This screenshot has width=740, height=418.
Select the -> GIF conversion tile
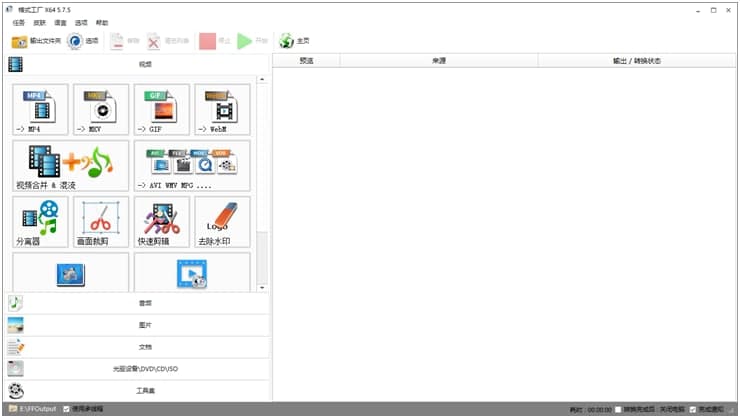point(162,109)
